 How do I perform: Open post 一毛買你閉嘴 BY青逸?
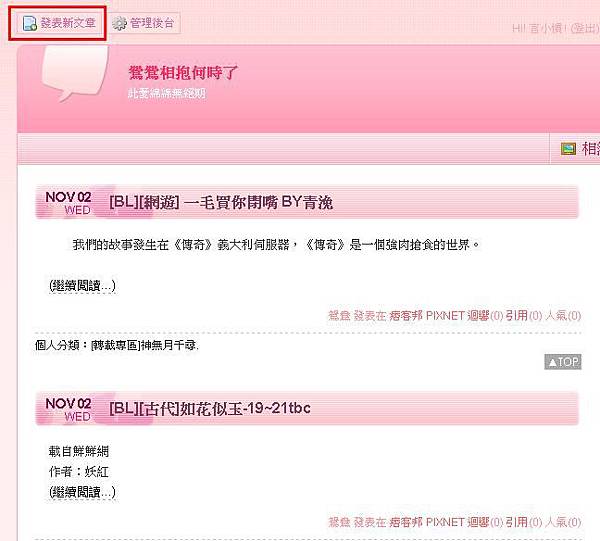click(221, 202)
